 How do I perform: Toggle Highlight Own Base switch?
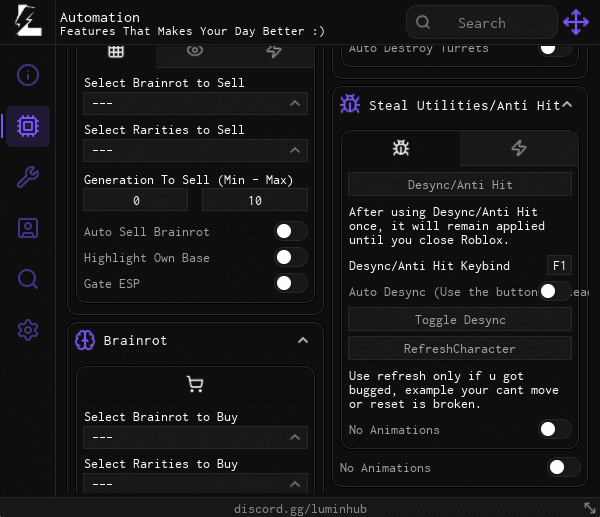[290, 258]
